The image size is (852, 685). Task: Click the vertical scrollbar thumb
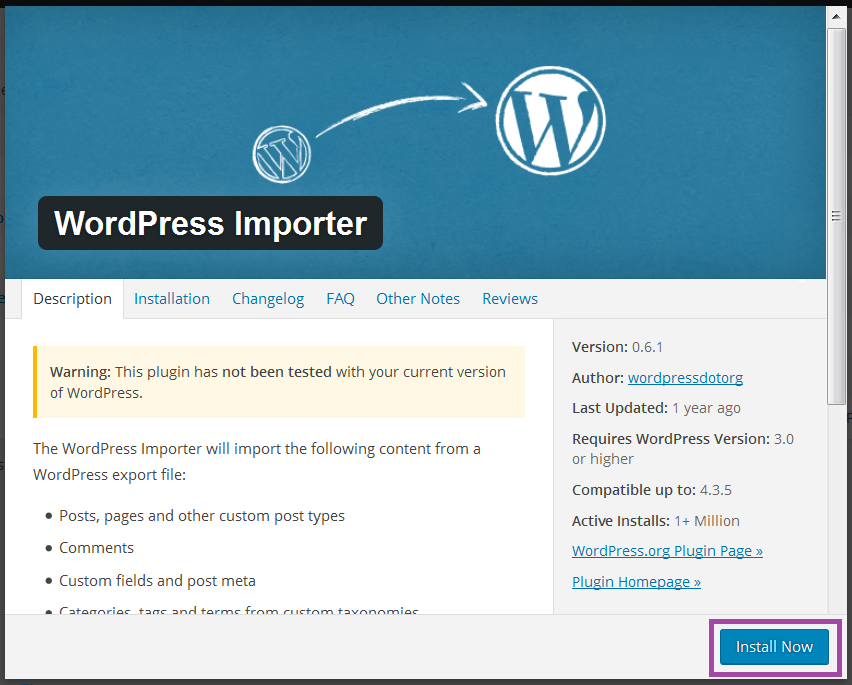click(x=836, y=216)
